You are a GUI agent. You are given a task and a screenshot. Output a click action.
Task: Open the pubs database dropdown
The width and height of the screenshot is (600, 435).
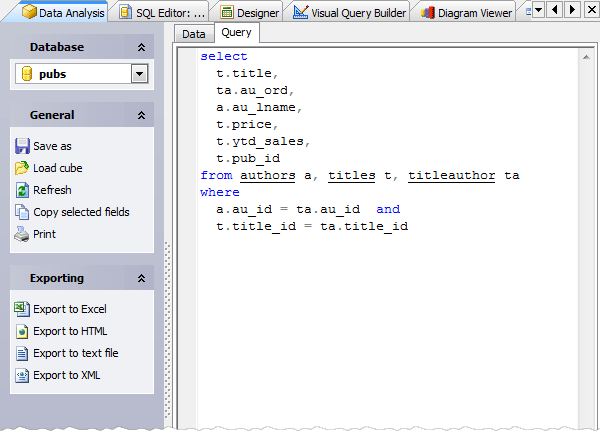(x=139, y=74)
